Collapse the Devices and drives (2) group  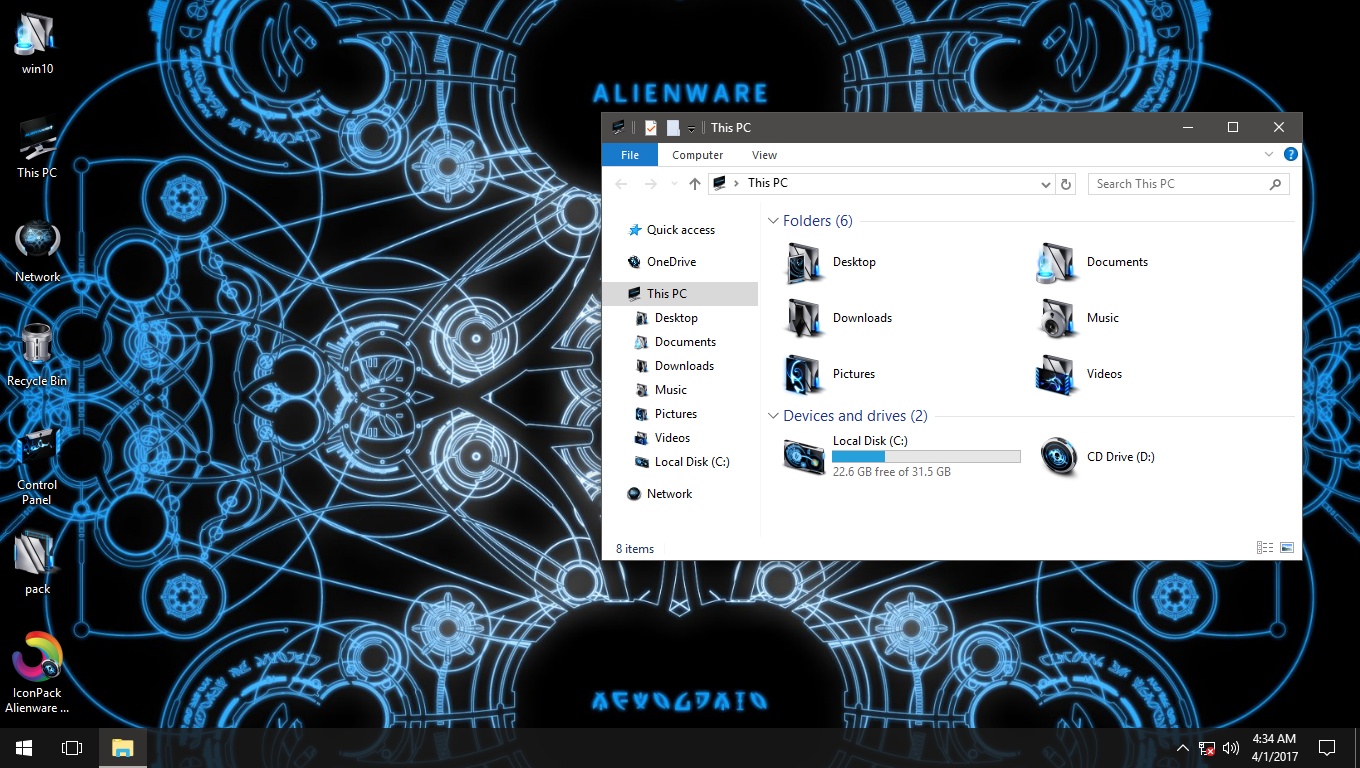point(773,416)
